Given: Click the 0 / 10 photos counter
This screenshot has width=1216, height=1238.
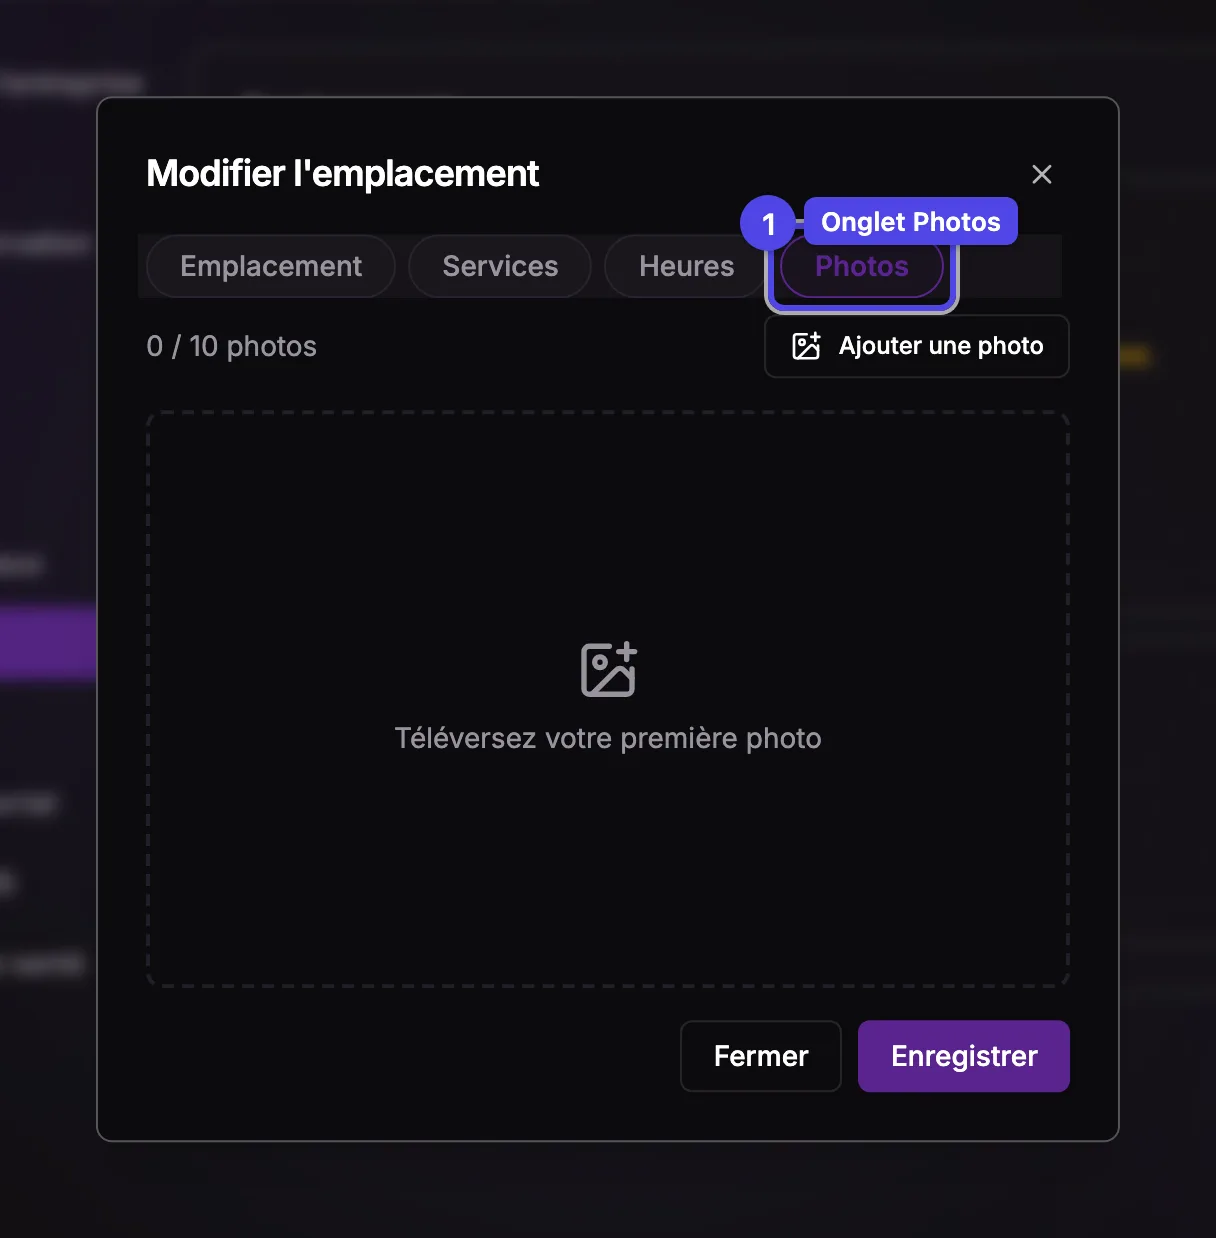Looking at the screenshot, I should [x=231, y=346].
